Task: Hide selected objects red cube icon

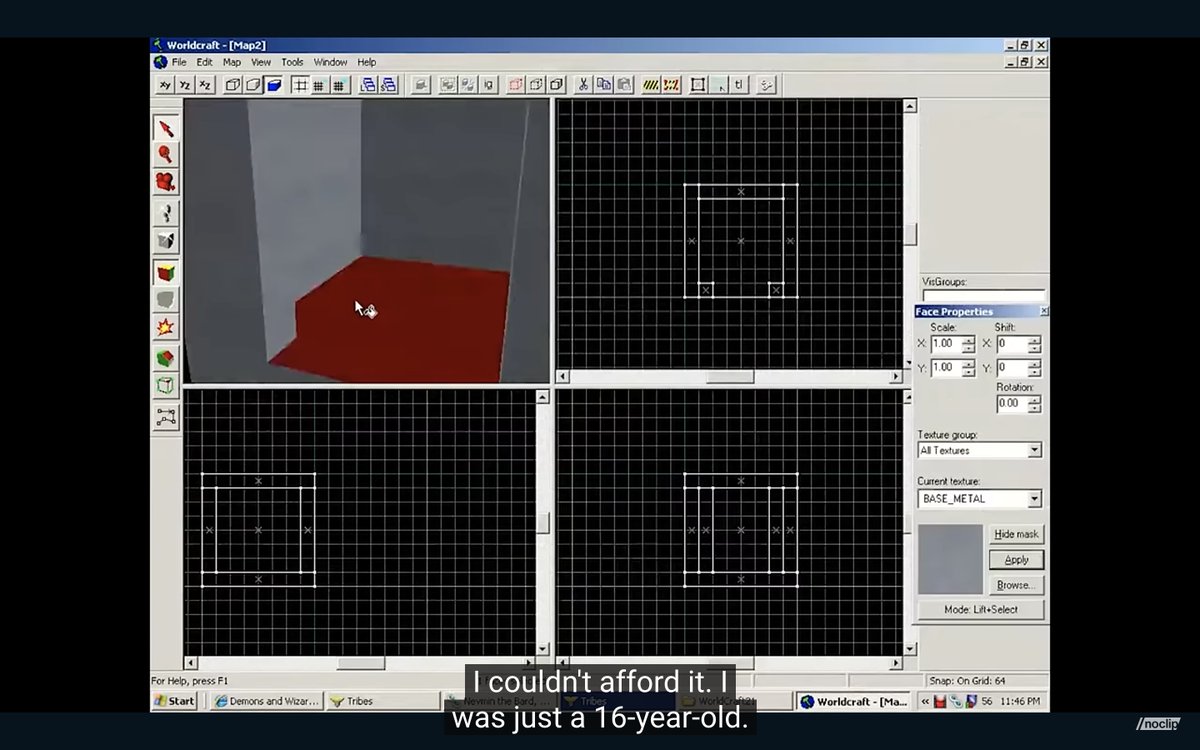Action: (517, 85)
